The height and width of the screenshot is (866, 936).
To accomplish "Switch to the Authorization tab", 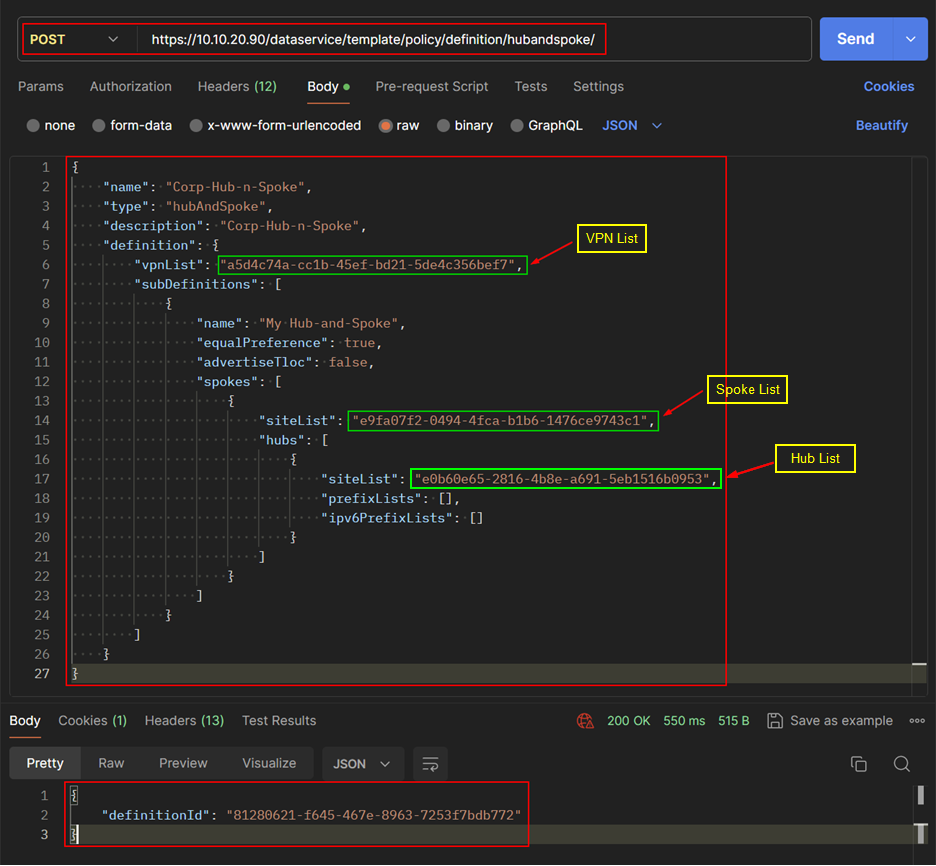I will [130, 87].
